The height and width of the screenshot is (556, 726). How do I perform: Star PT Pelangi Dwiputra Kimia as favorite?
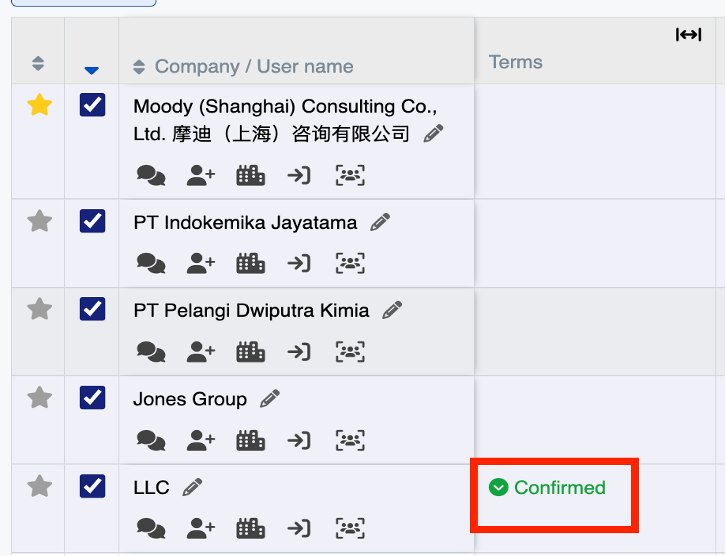39,309
